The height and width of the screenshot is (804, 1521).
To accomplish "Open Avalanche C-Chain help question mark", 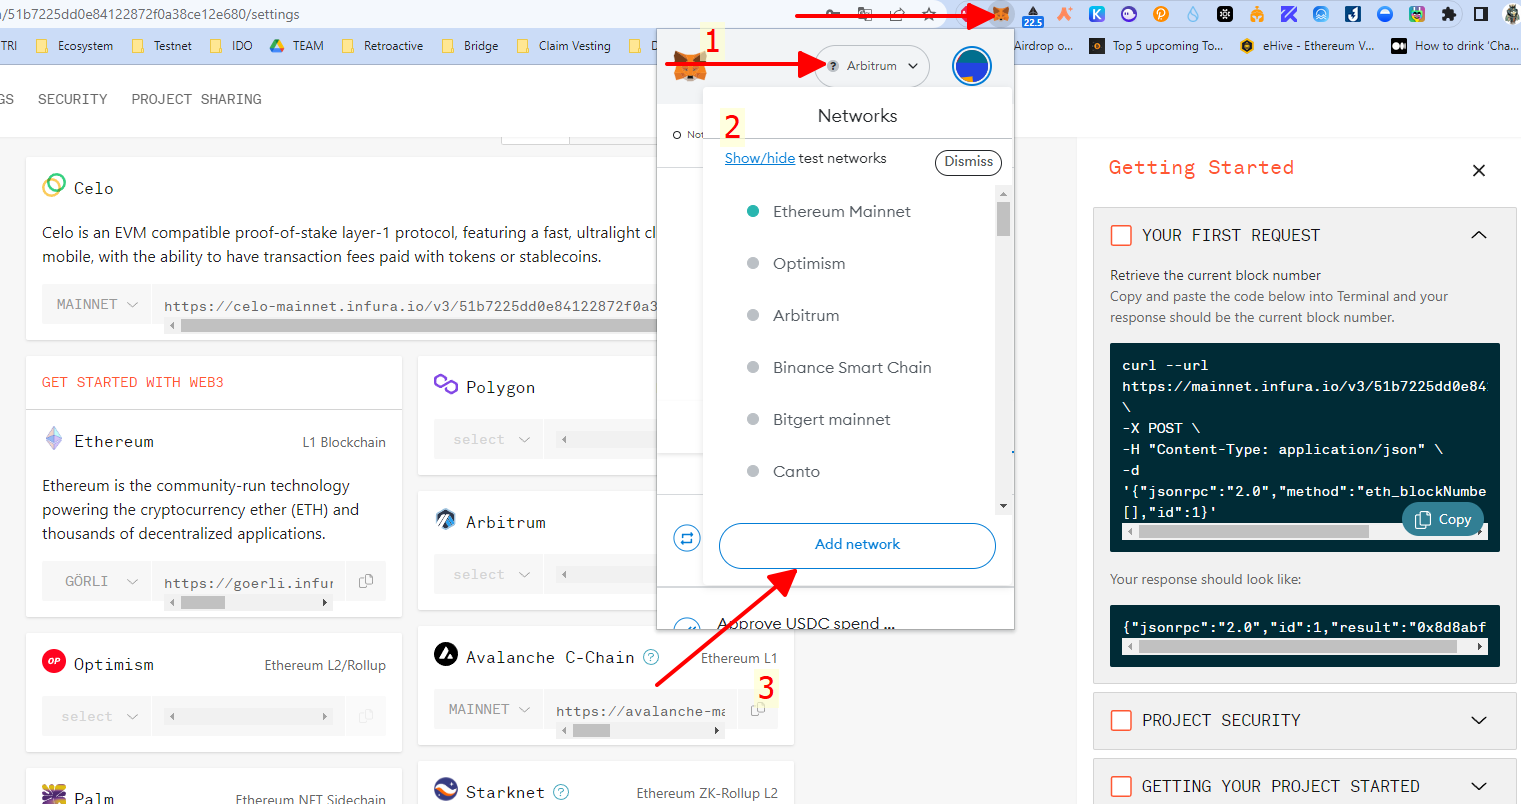I will click(651, 657).
